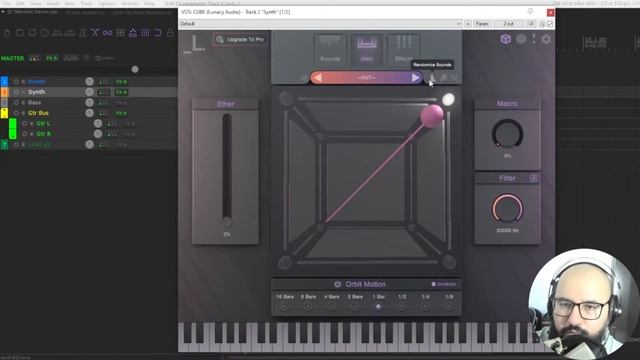Select previous preset with left arrow

coord(318,78)
